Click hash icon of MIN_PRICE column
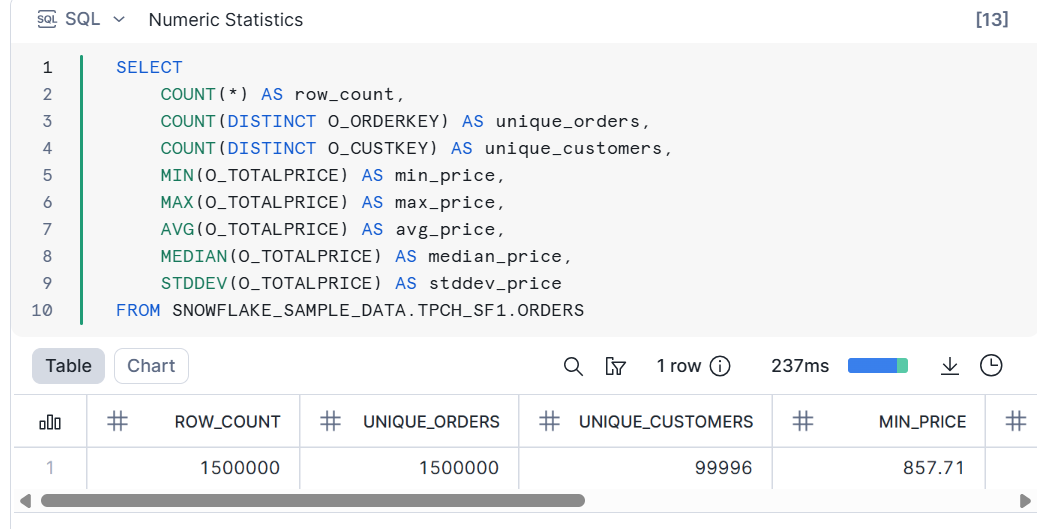Viewport: 1037px width, 529px height. pos(803,421)
